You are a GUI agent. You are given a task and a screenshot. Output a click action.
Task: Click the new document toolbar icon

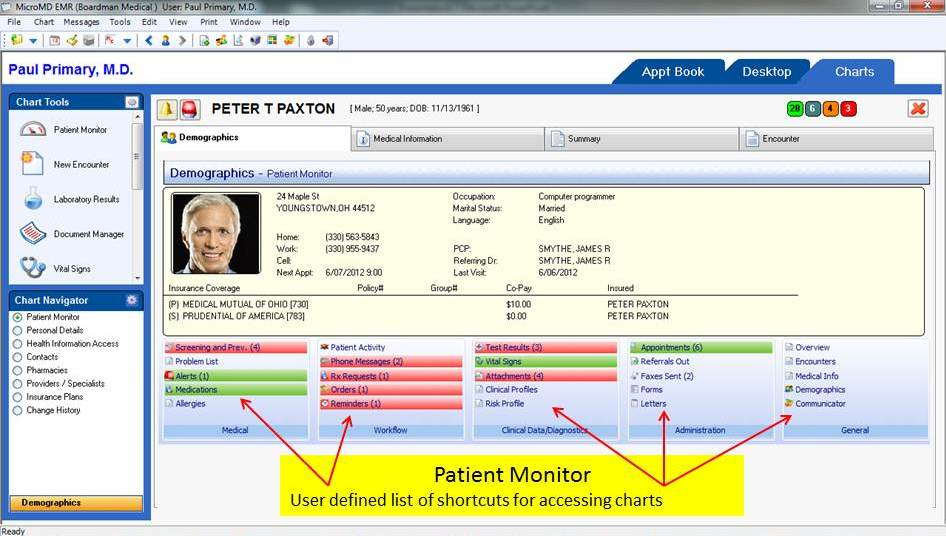click(x=204, y=40)
